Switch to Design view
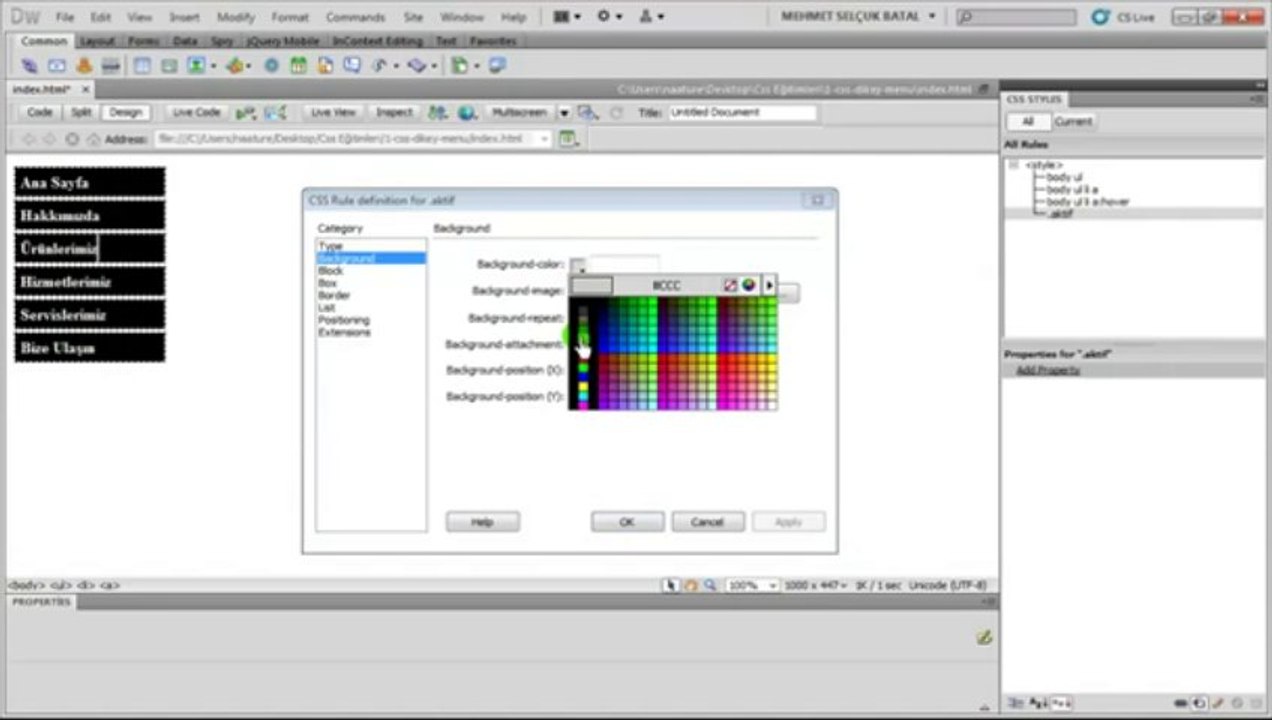 tap(126, 113)
